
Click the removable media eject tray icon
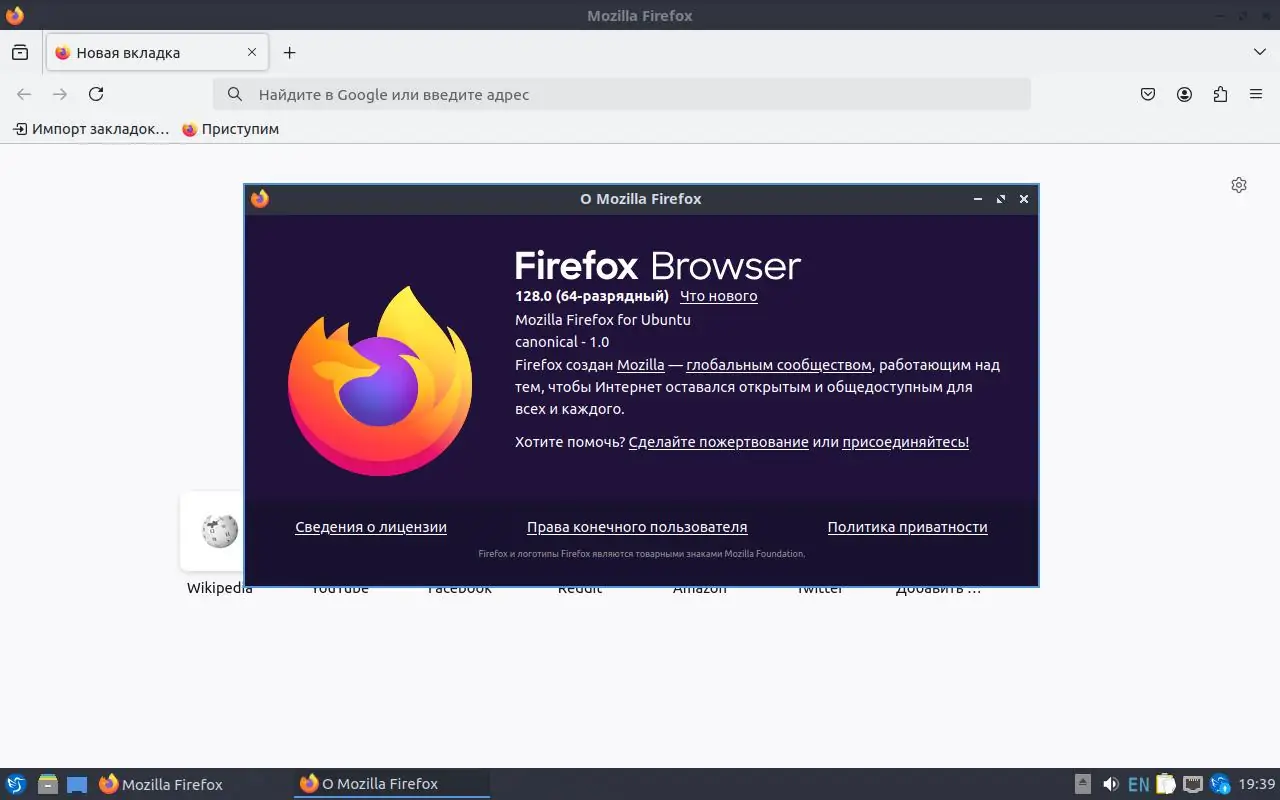[x=1083, y=784]
